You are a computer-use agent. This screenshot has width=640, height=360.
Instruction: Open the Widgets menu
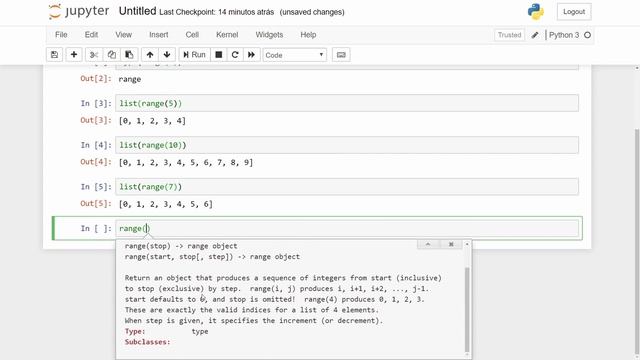pyautogui.click(x=269, y=35)
